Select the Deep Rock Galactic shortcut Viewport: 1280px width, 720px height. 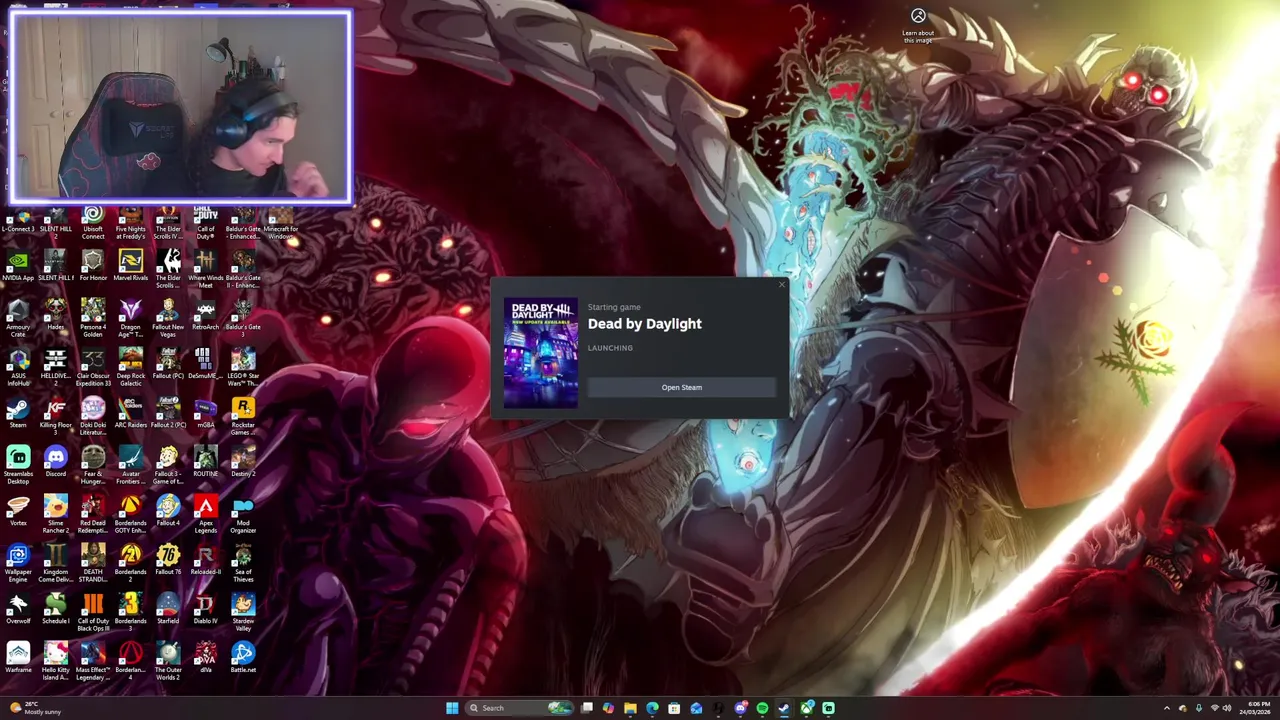(130, 368)
